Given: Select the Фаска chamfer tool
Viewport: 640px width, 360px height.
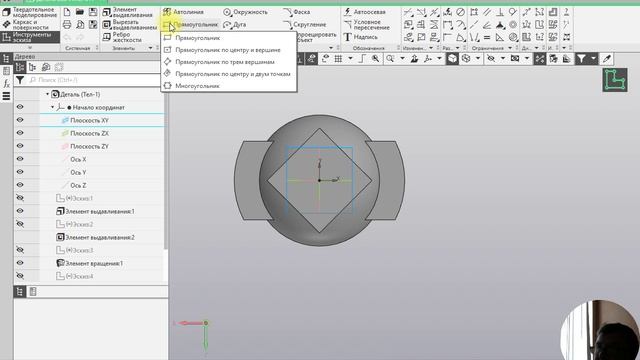Looking at the screenshot, I should [x=297, y=12].
